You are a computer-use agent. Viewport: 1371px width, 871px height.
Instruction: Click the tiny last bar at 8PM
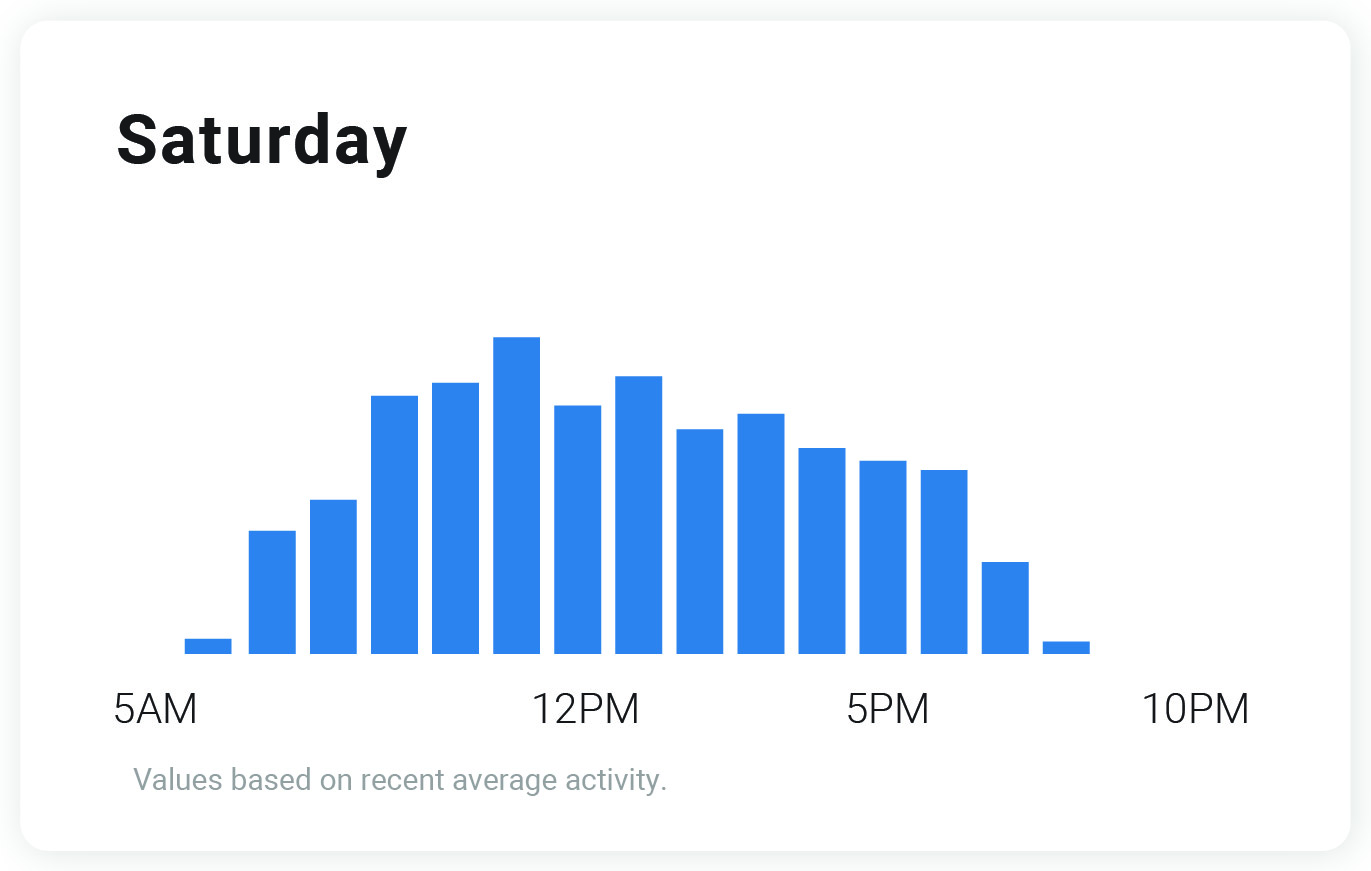[1066, 648]
